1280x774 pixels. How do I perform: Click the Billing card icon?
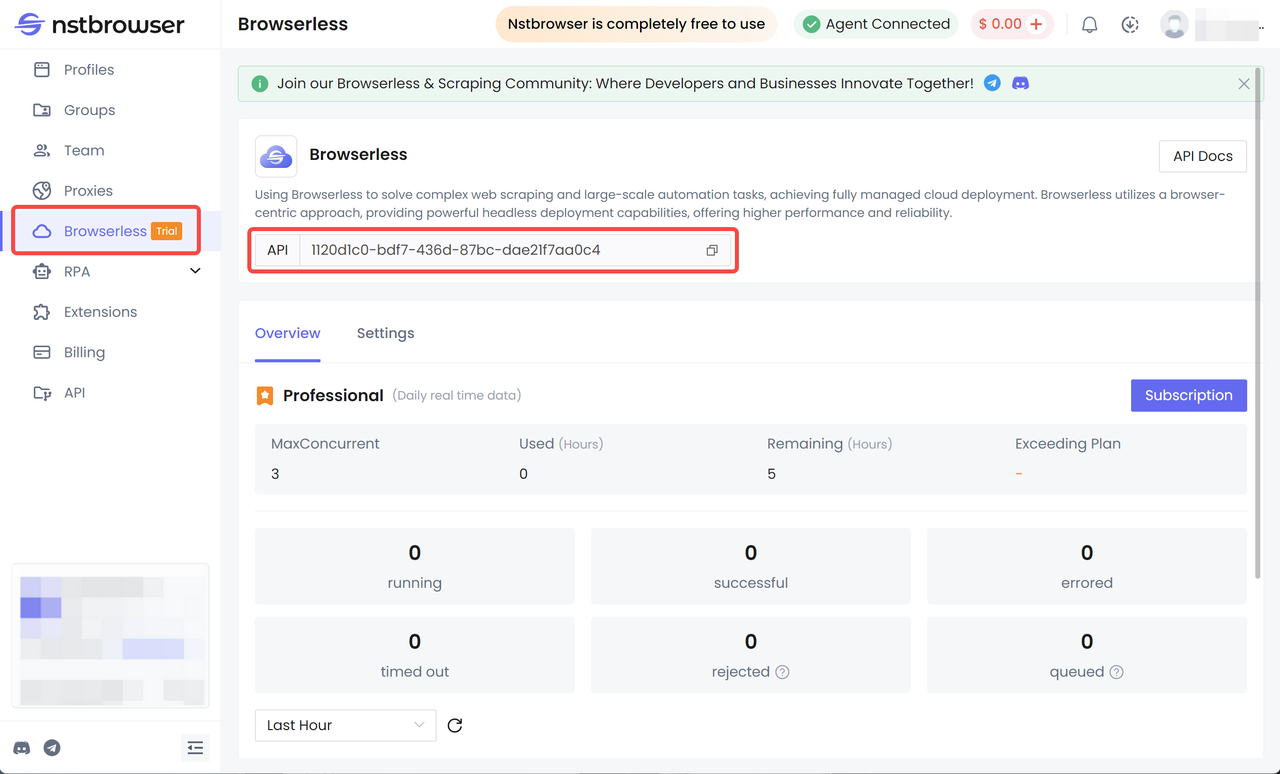pyautogui.click(x=42, y=352)
